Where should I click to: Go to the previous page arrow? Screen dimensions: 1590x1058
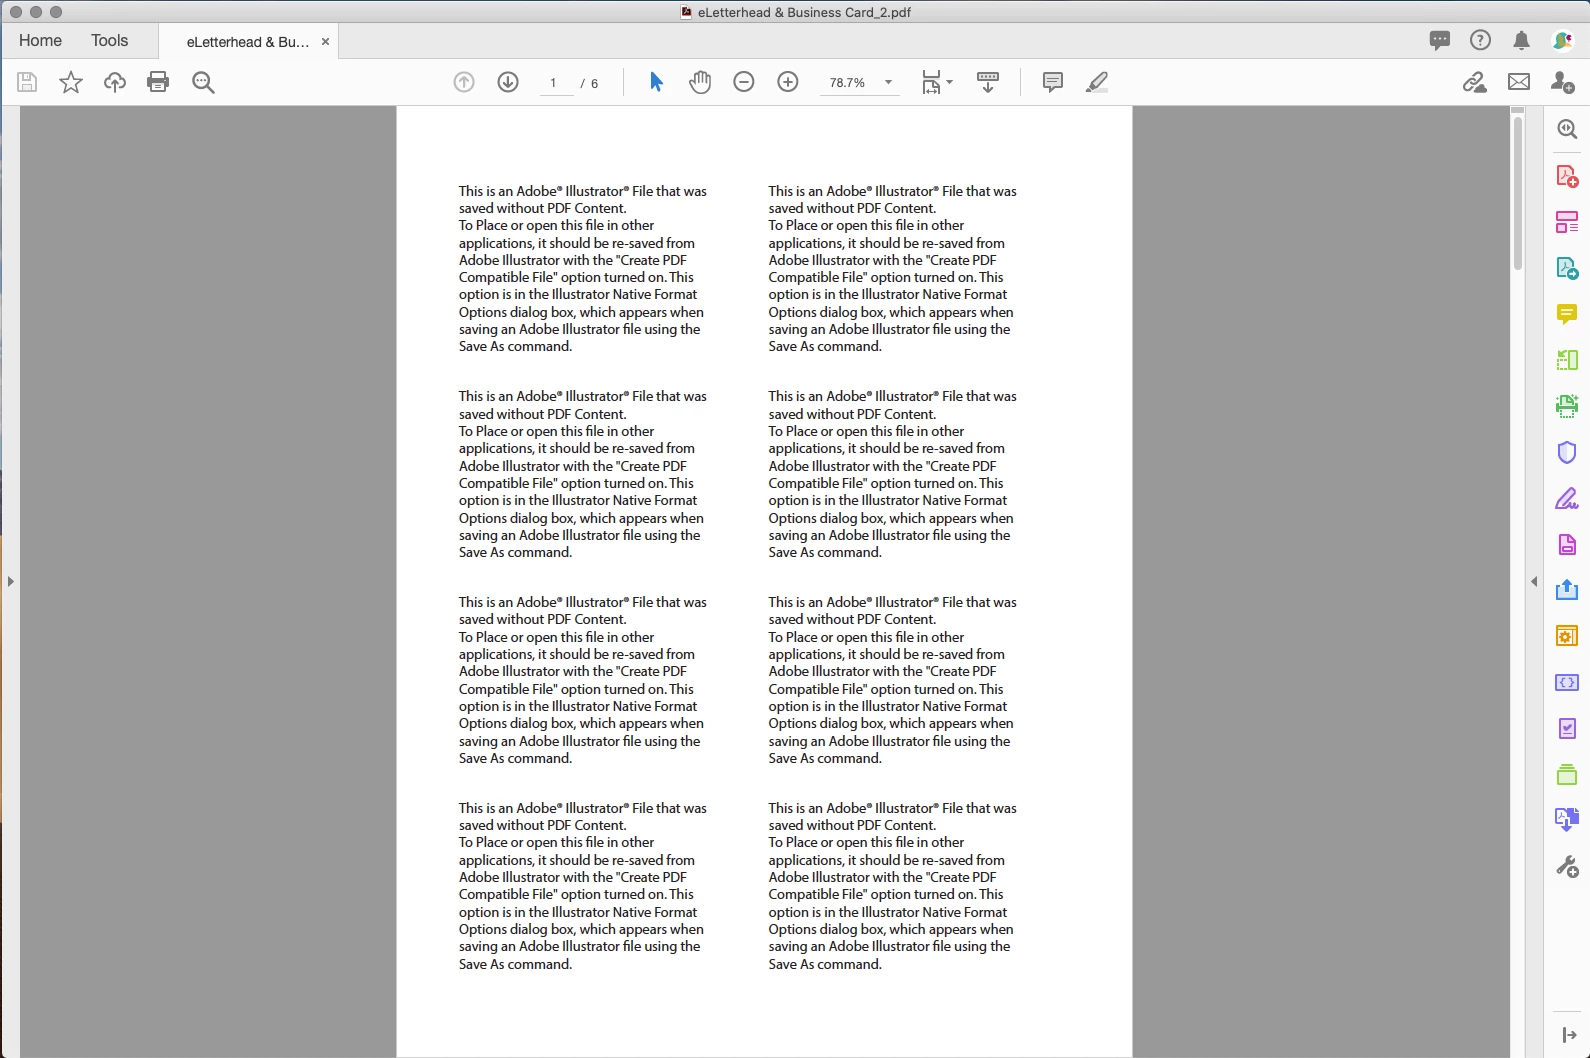pos(464,82)
